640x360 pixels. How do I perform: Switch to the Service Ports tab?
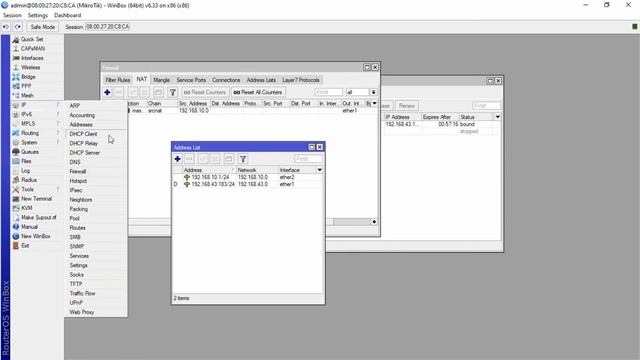click(x=191, y=80)
